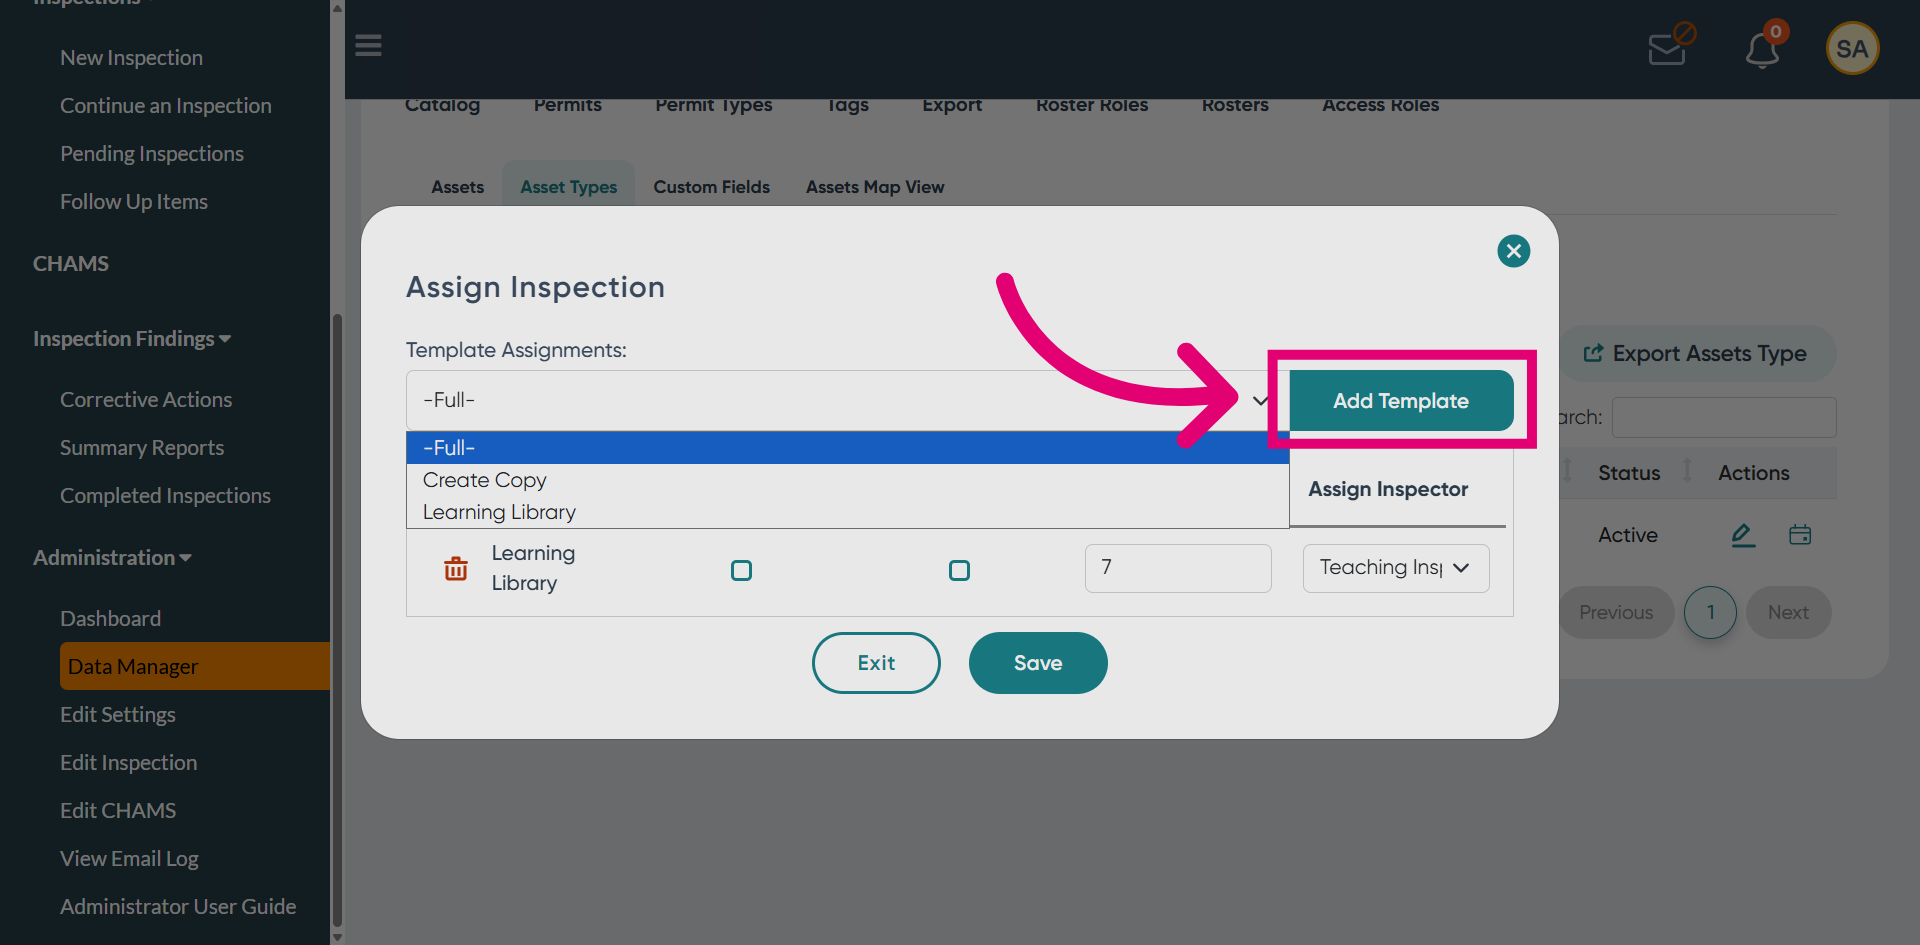Collapse the Inspection Findings section
Viewport: 1920px width, 945px height.
(132, 339)
